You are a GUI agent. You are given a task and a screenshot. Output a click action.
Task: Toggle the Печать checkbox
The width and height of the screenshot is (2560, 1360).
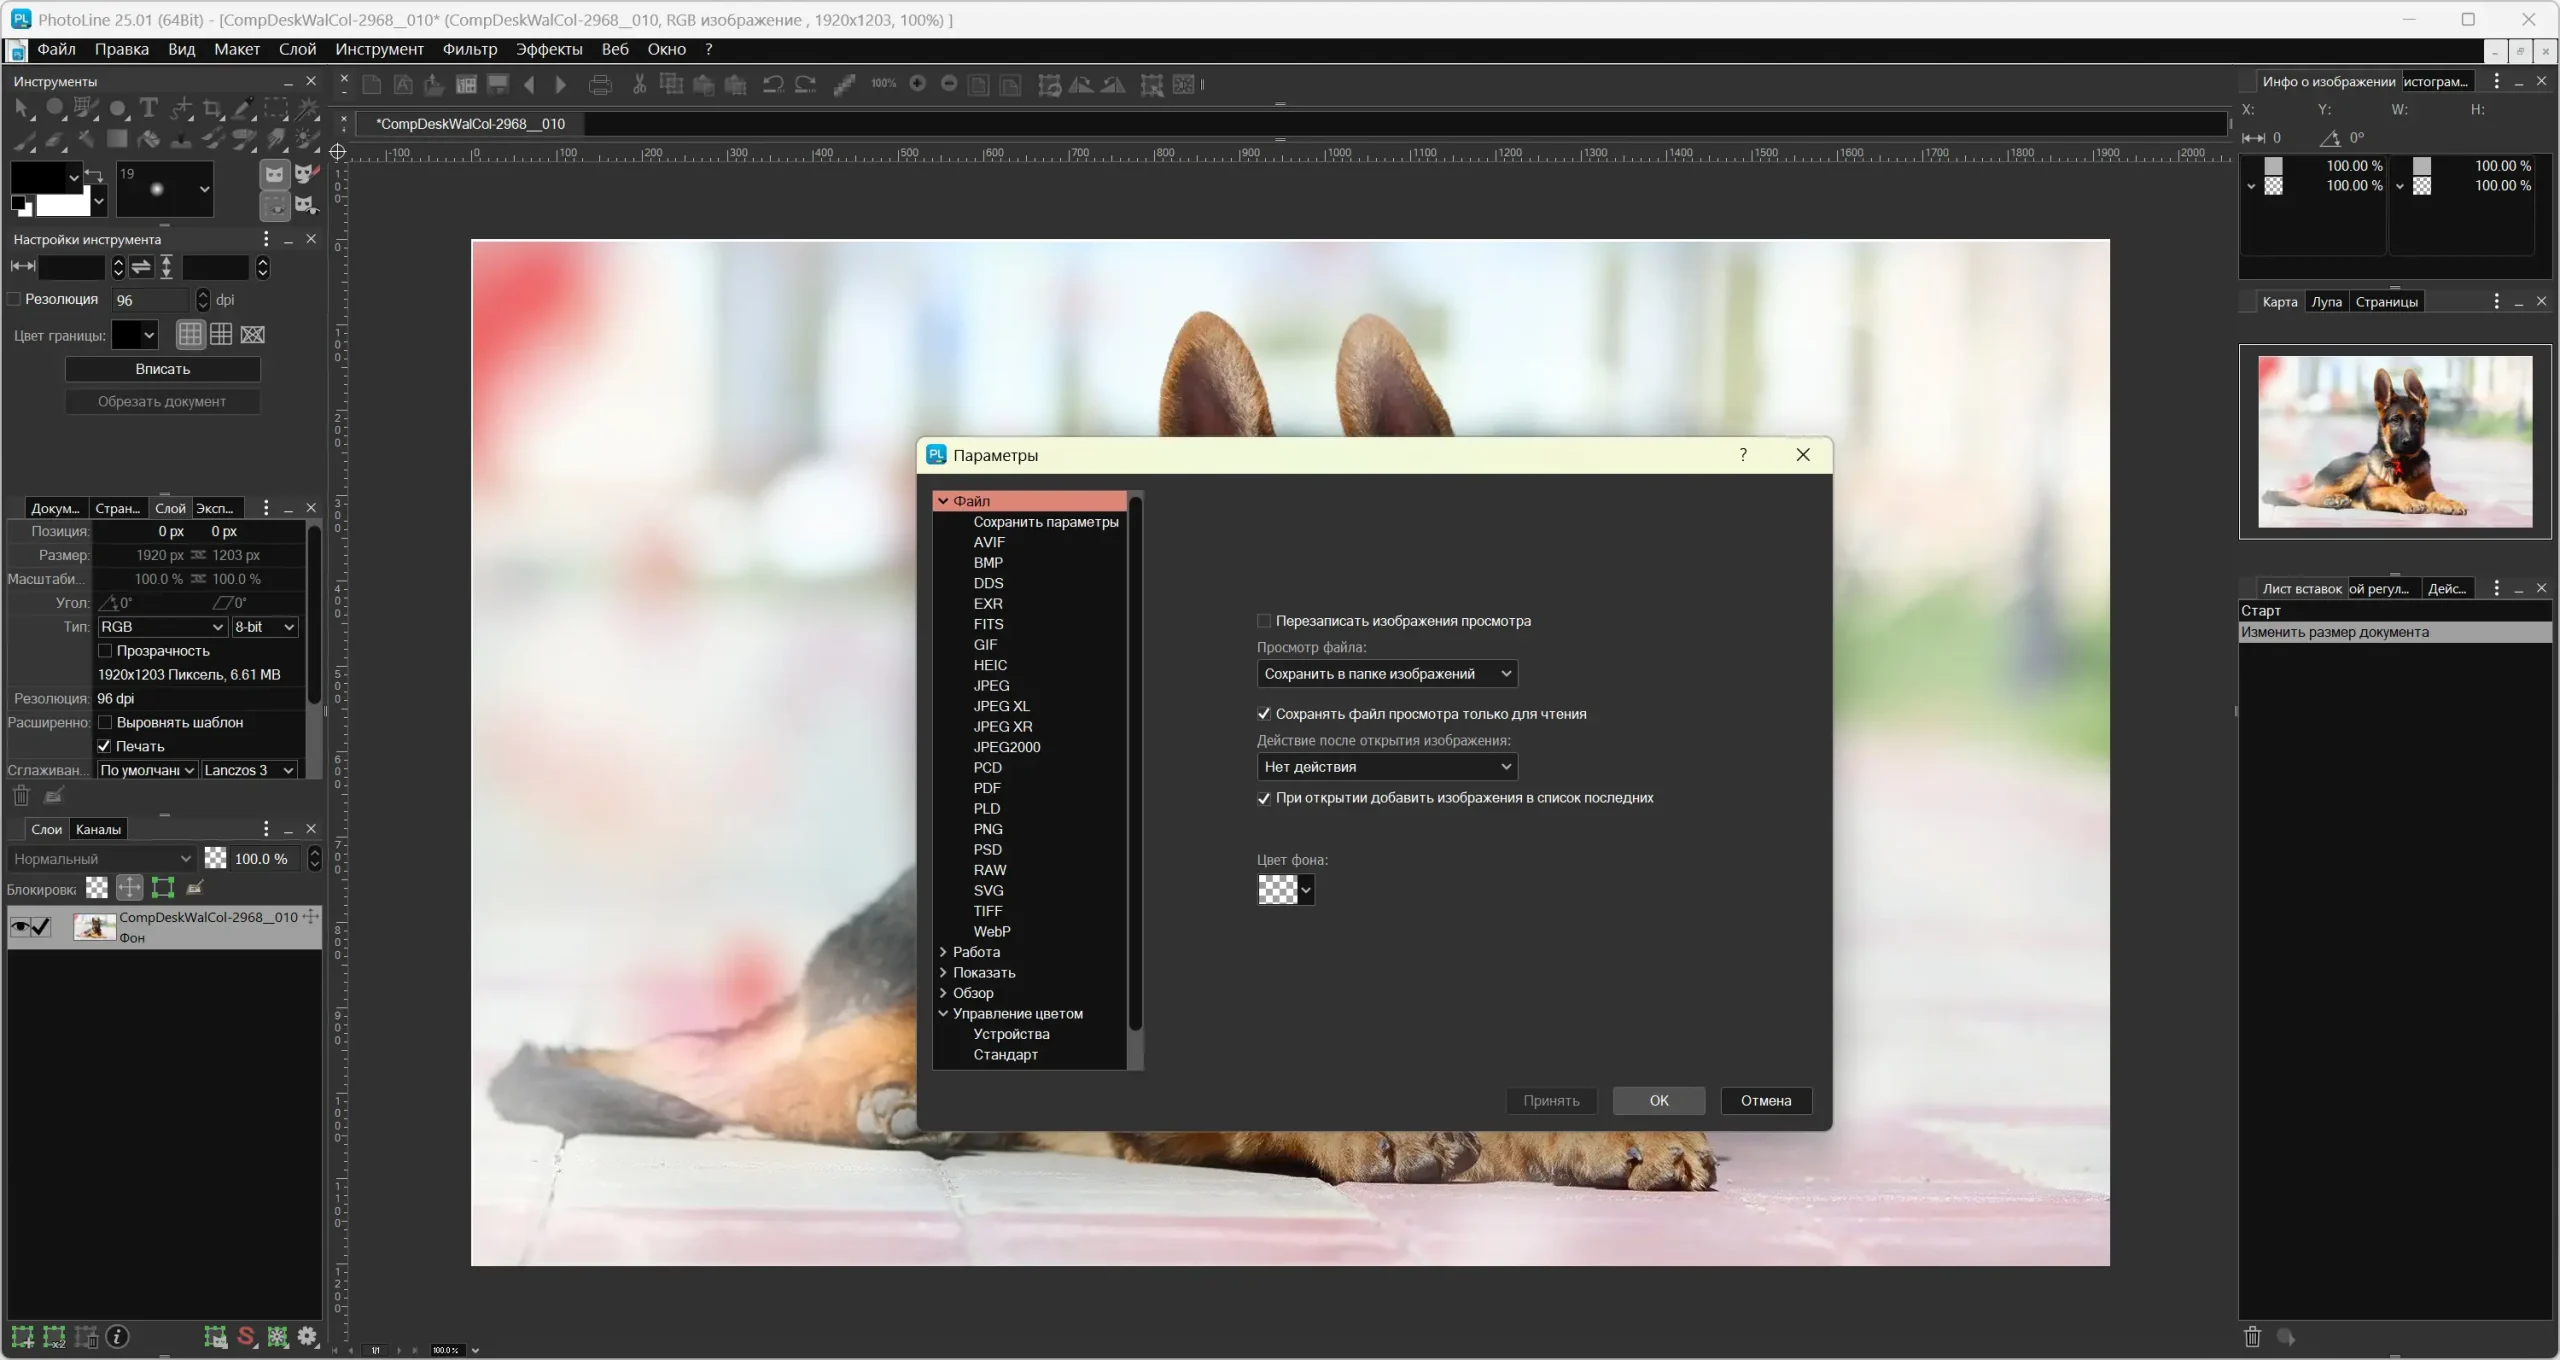coord(104,746)
